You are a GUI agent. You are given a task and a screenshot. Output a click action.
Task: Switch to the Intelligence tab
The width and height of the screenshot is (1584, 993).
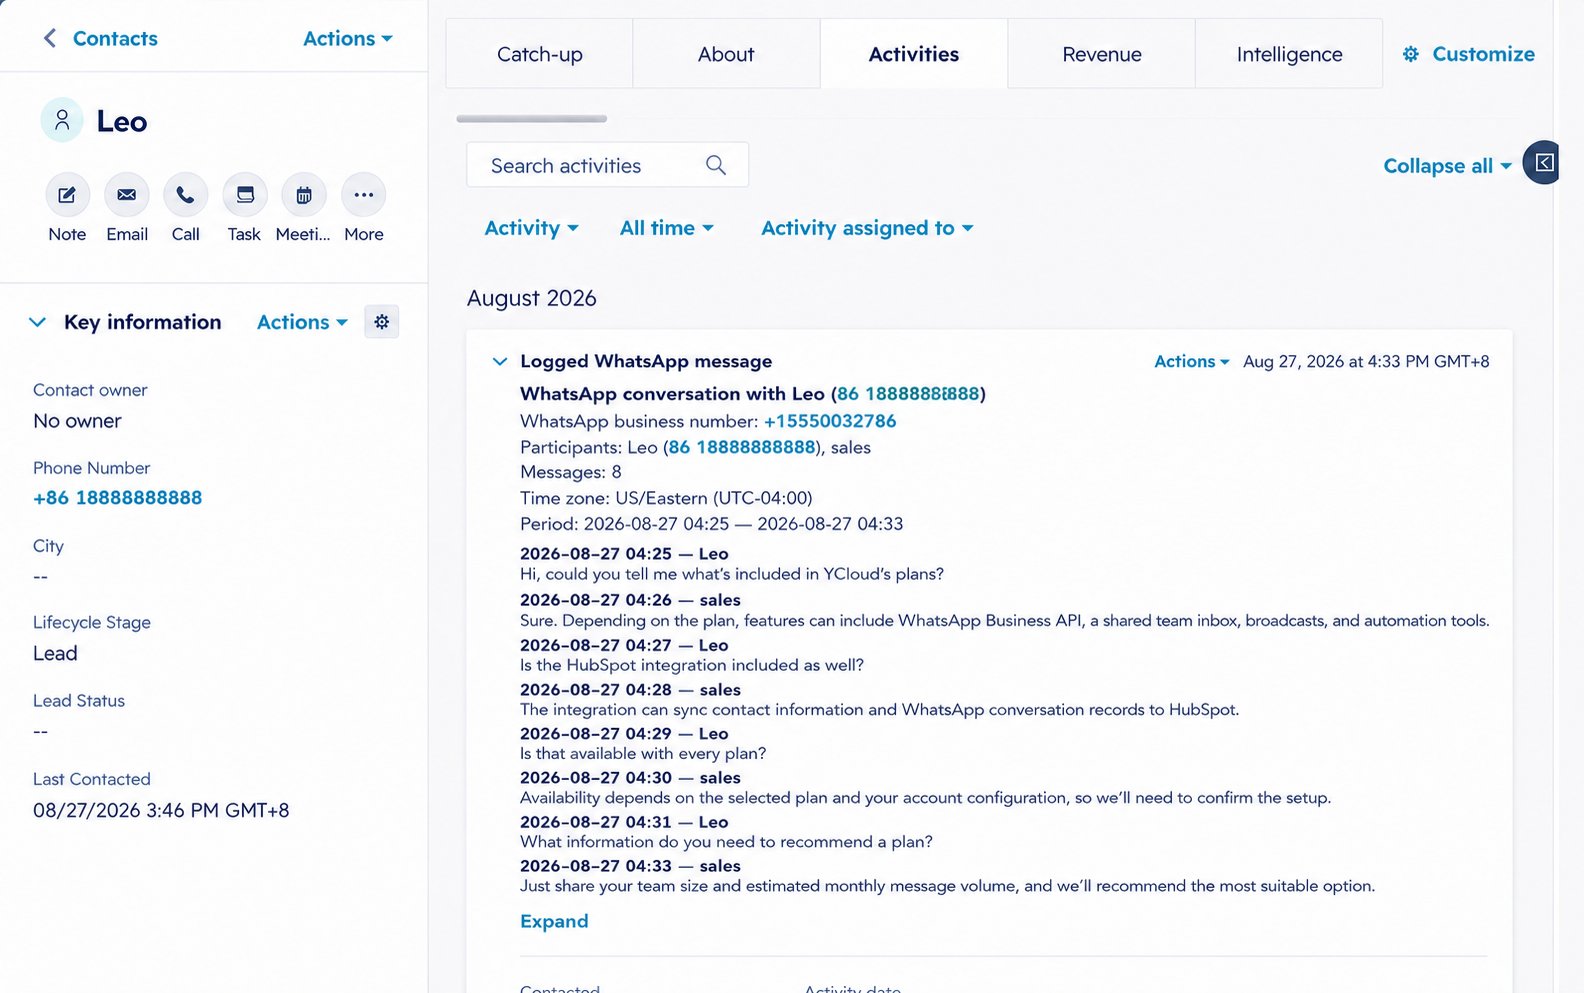[x=1289, y=54]
